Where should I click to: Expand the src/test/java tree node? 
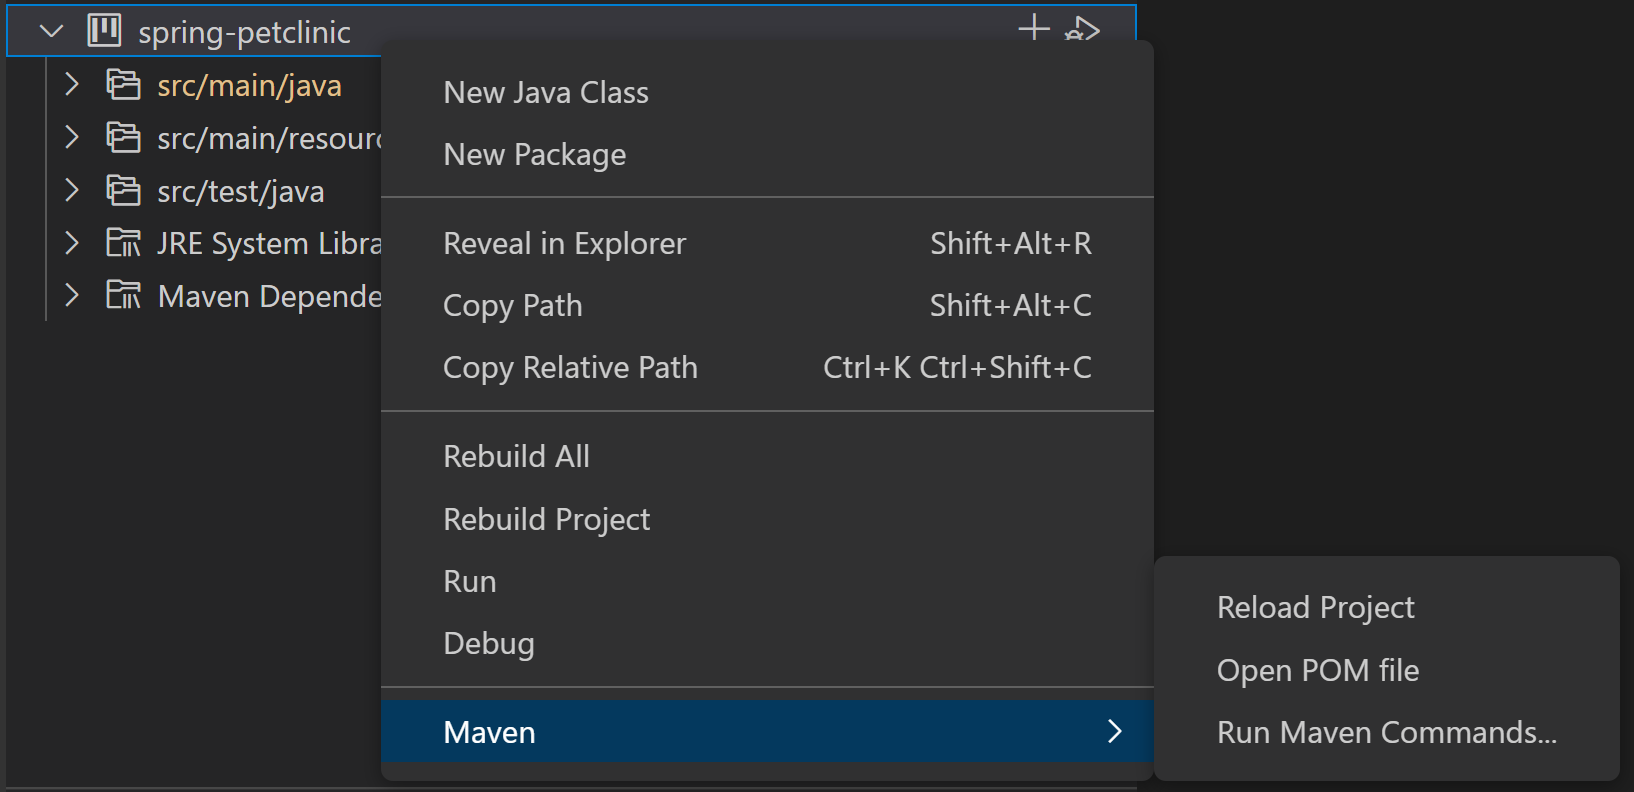point(71,190)
